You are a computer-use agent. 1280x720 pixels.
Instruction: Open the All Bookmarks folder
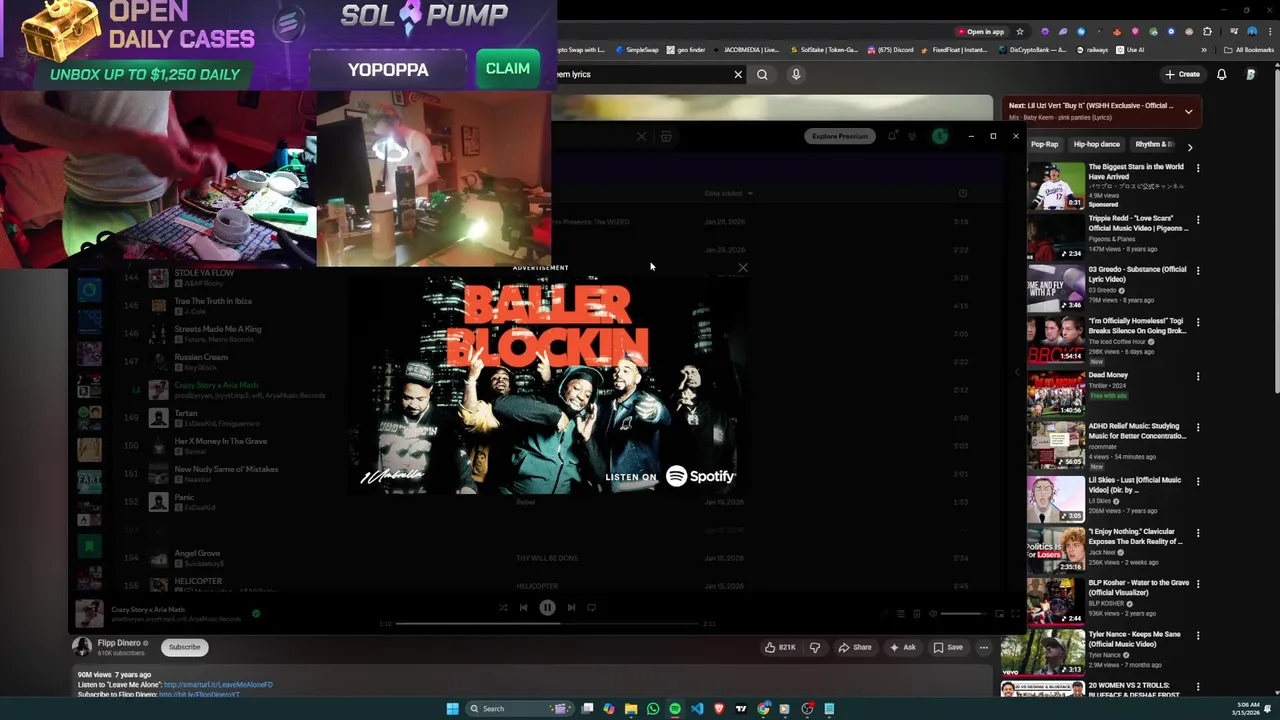pos(1250,50)
